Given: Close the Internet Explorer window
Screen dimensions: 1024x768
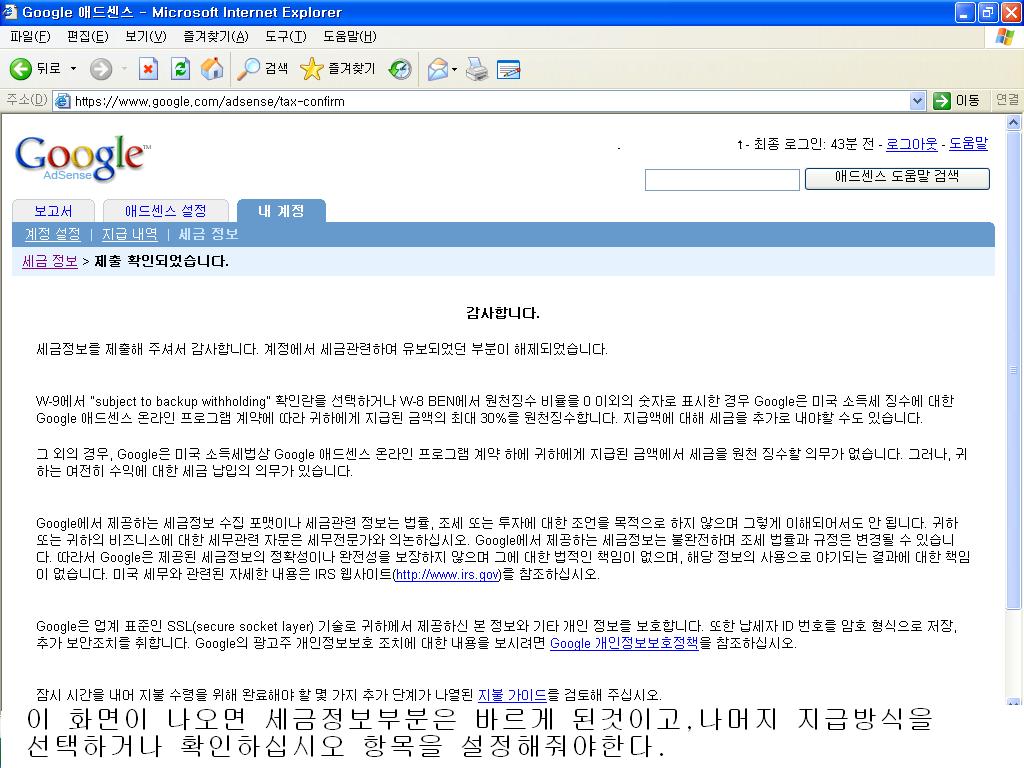Looking at the screenshot, I should click(x=1011, y=12).
